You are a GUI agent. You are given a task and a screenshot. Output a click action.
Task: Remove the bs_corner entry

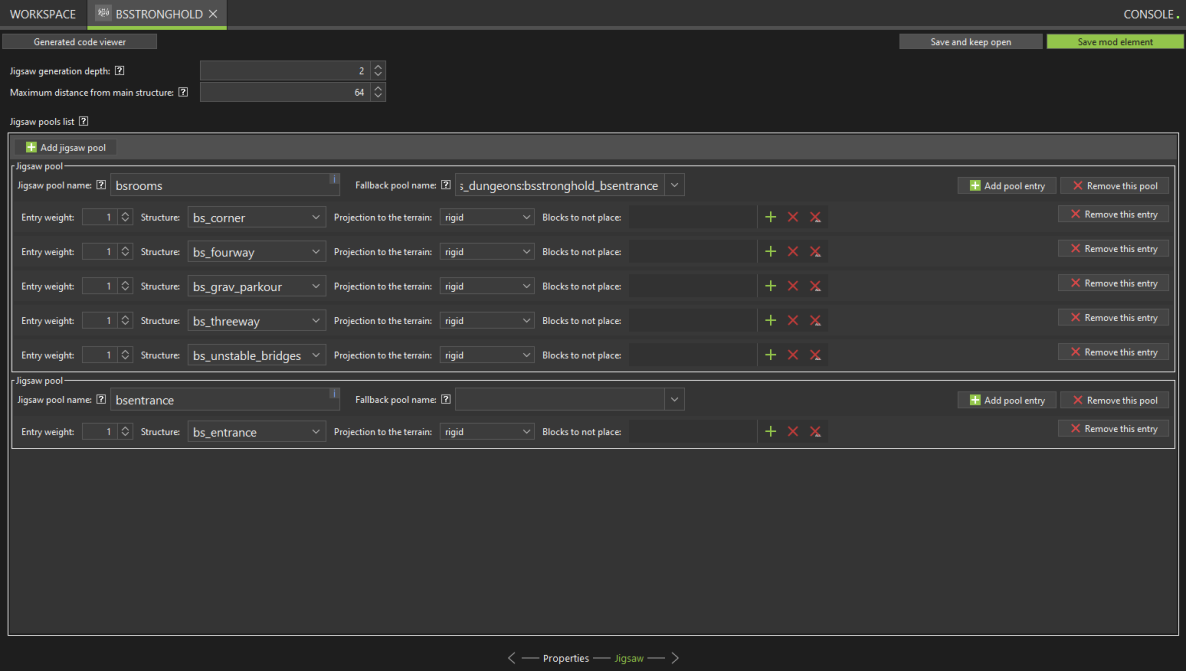pos(1113,214)
